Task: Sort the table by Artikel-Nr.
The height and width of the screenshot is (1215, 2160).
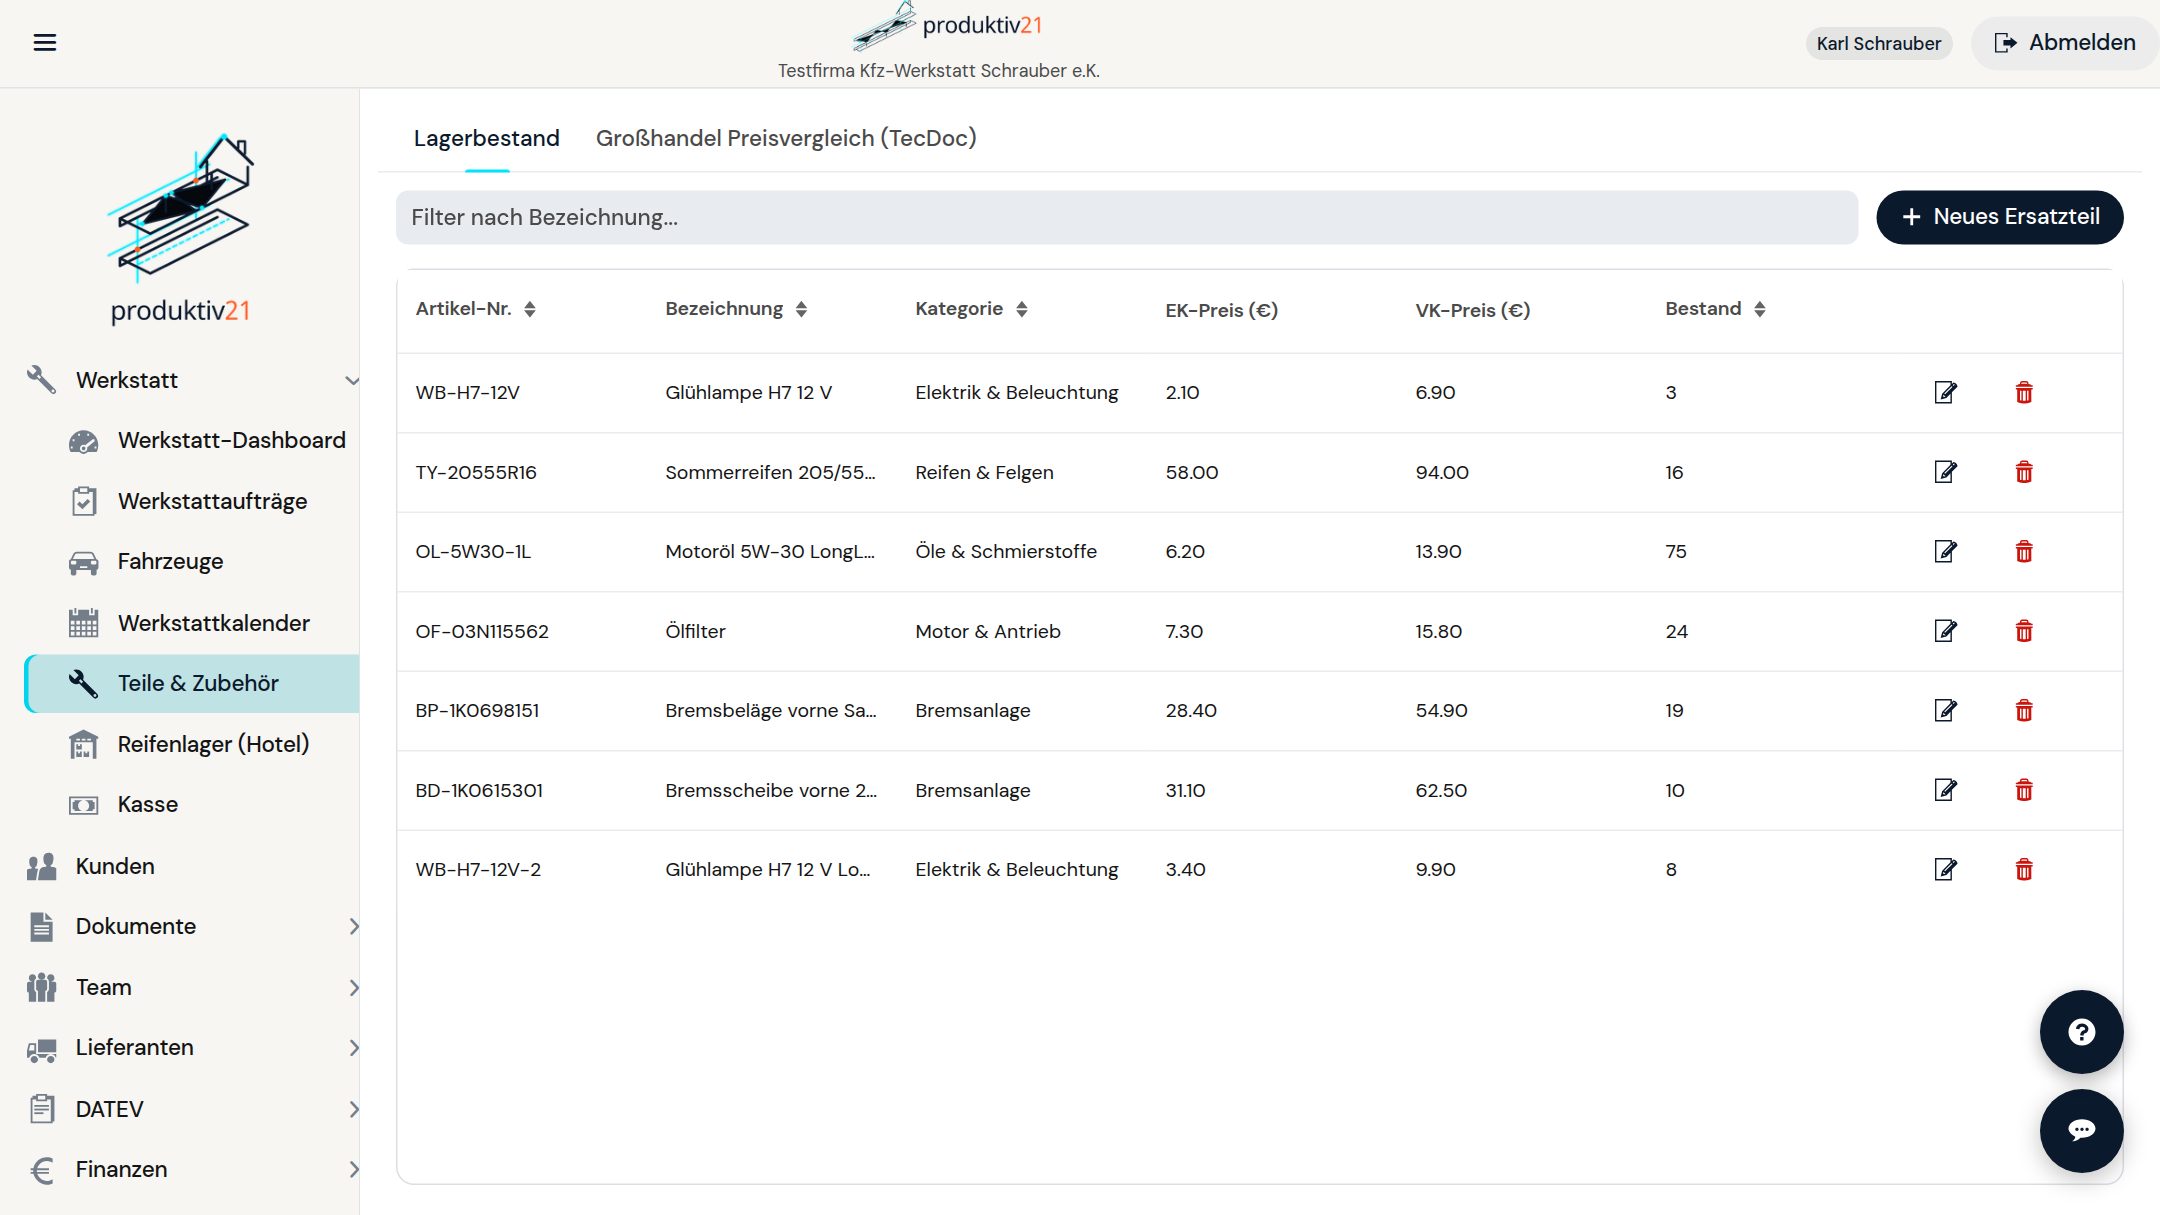Action: [x=530, y=309]
